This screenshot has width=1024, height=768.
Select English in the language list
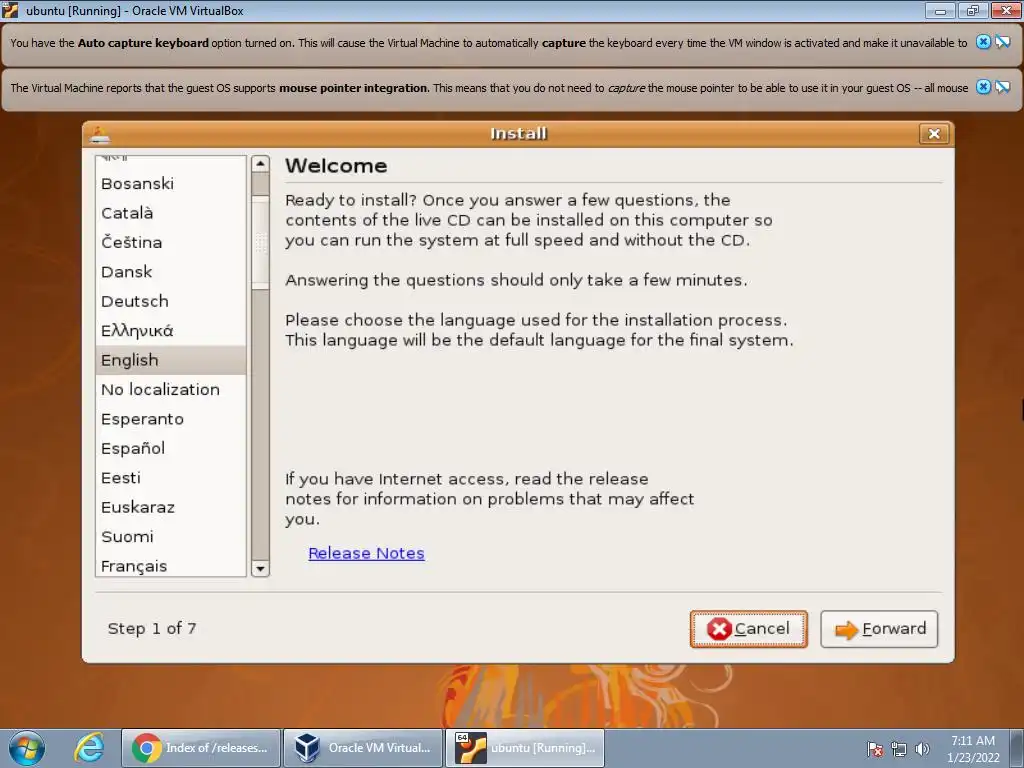(x=170, y=360)
